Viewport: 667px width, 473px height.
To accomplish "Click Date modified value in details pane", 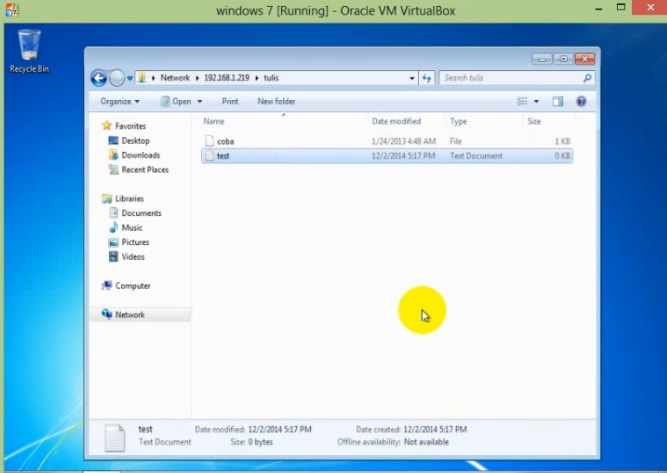I will [x=279, y=429].
